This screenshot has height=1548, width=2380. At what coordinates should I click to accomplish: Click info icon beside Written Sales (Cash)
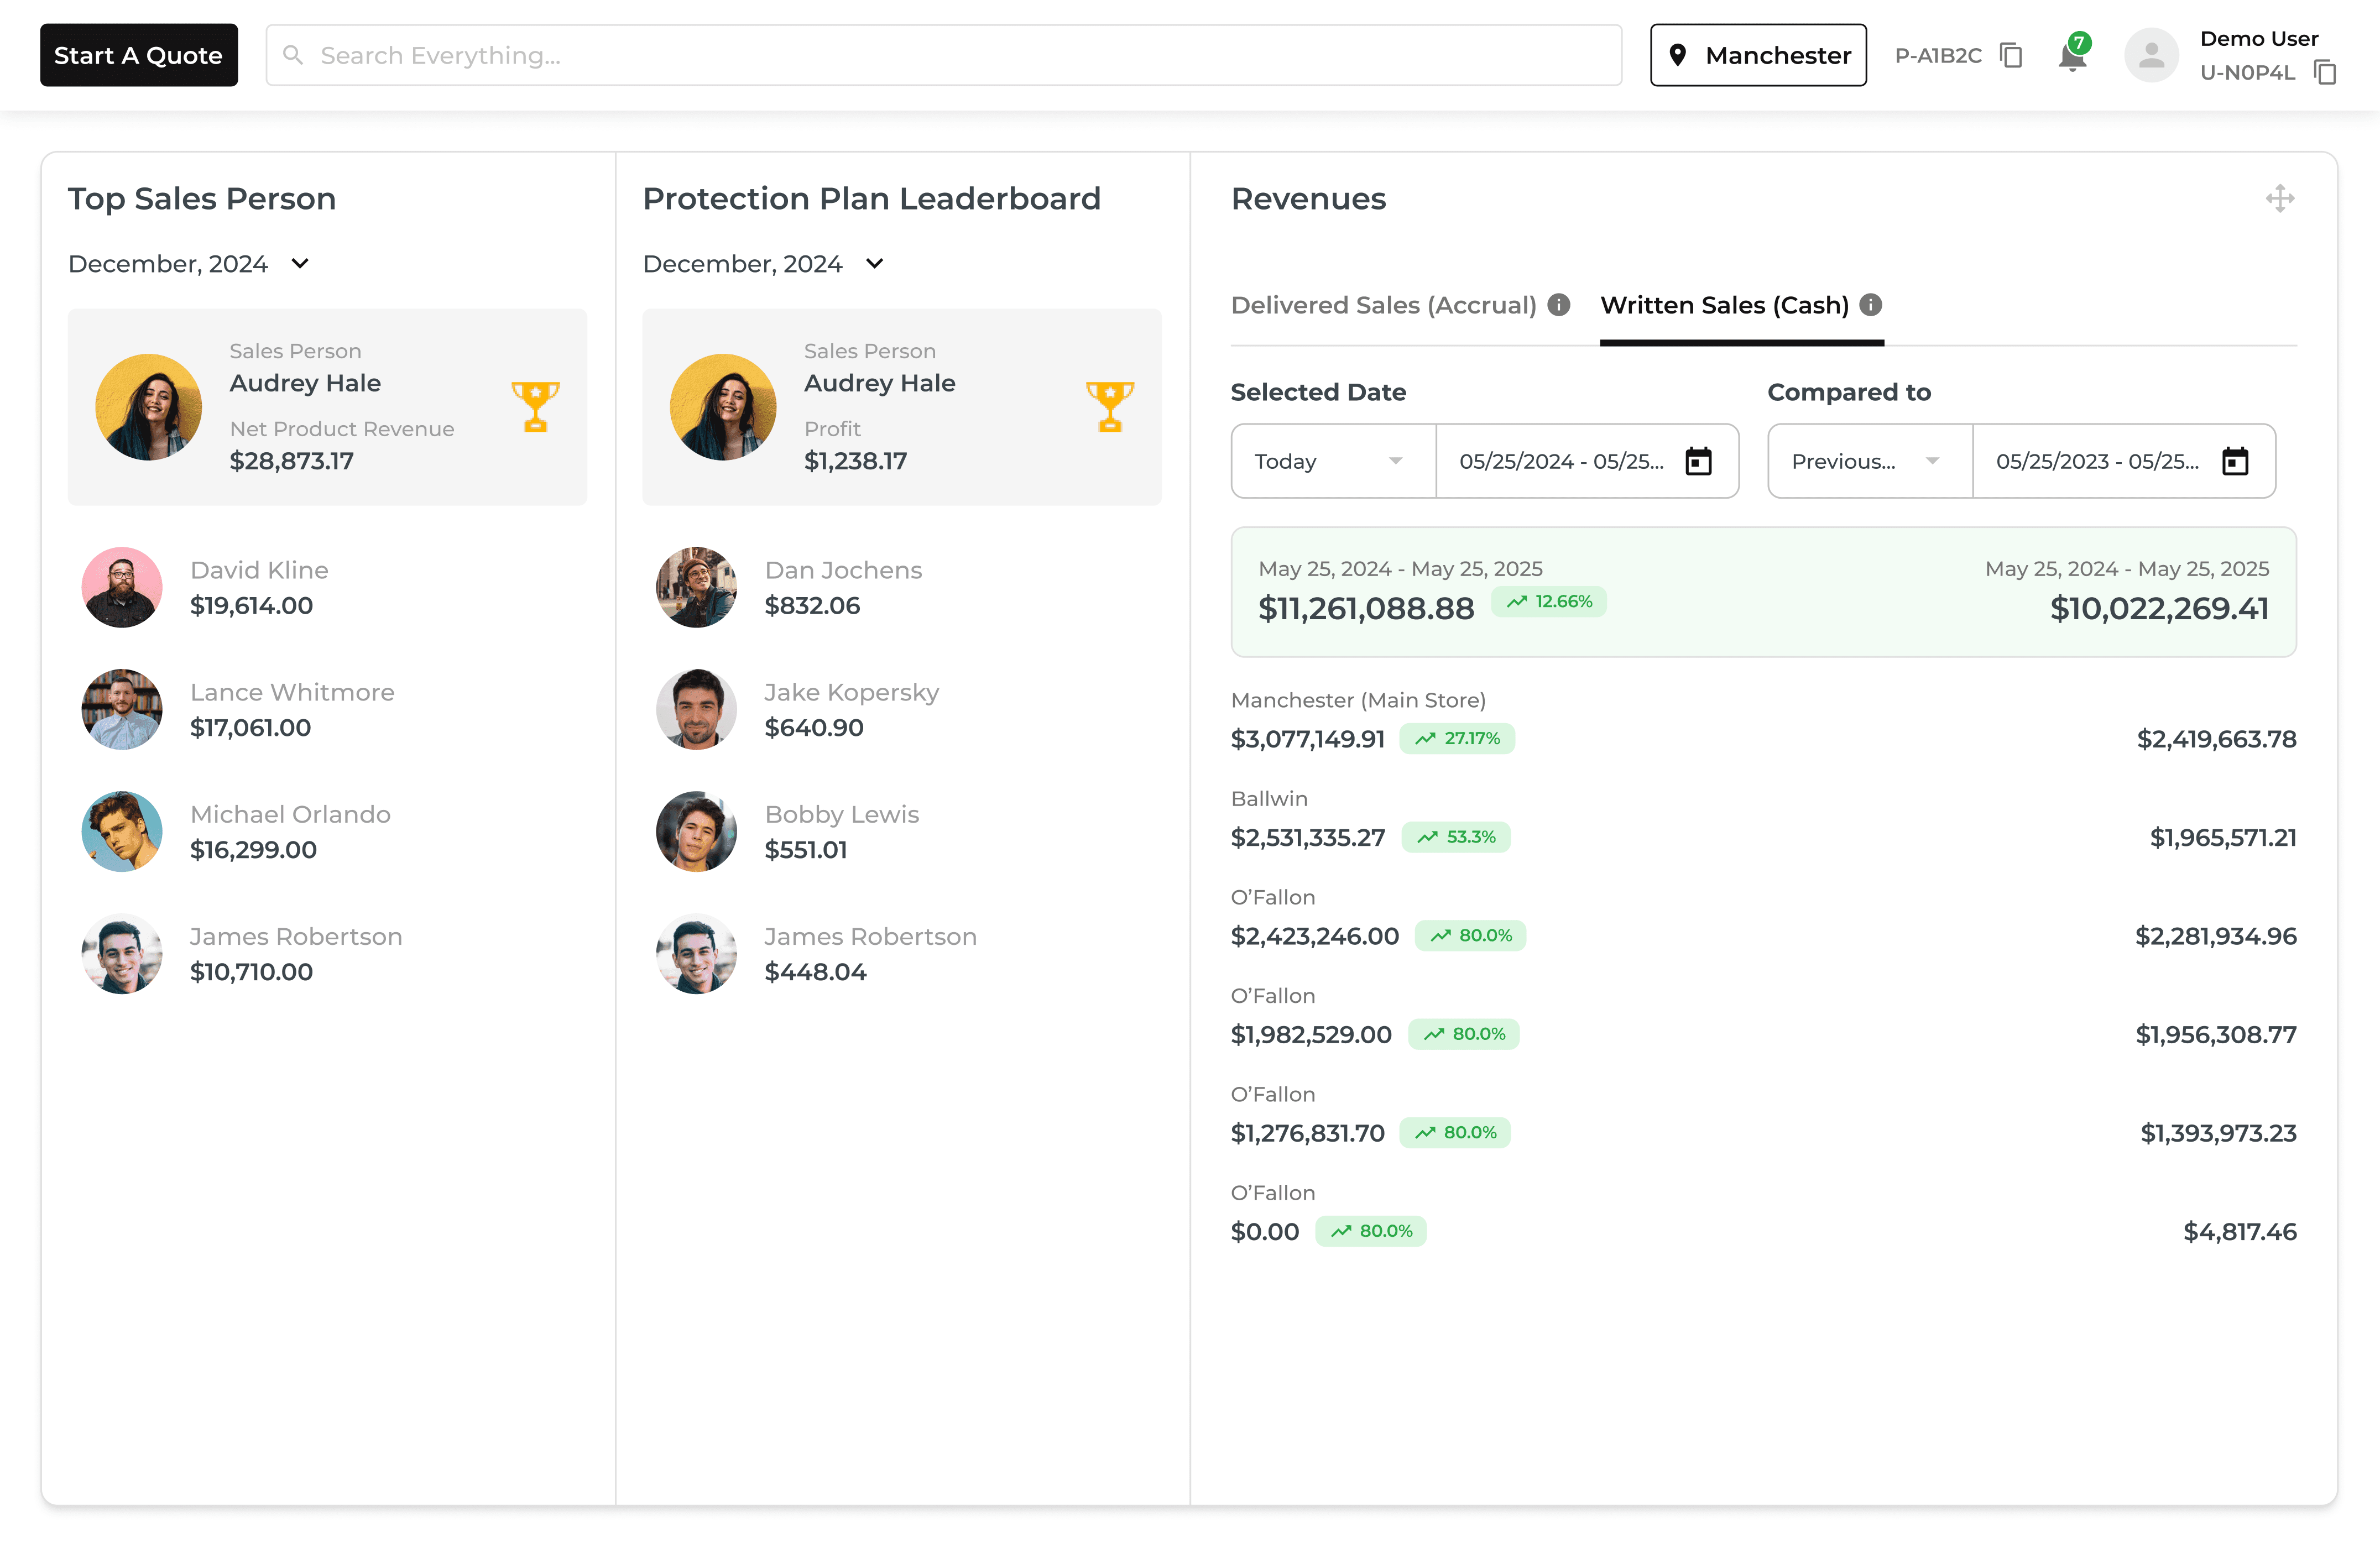coord(1870,305)
